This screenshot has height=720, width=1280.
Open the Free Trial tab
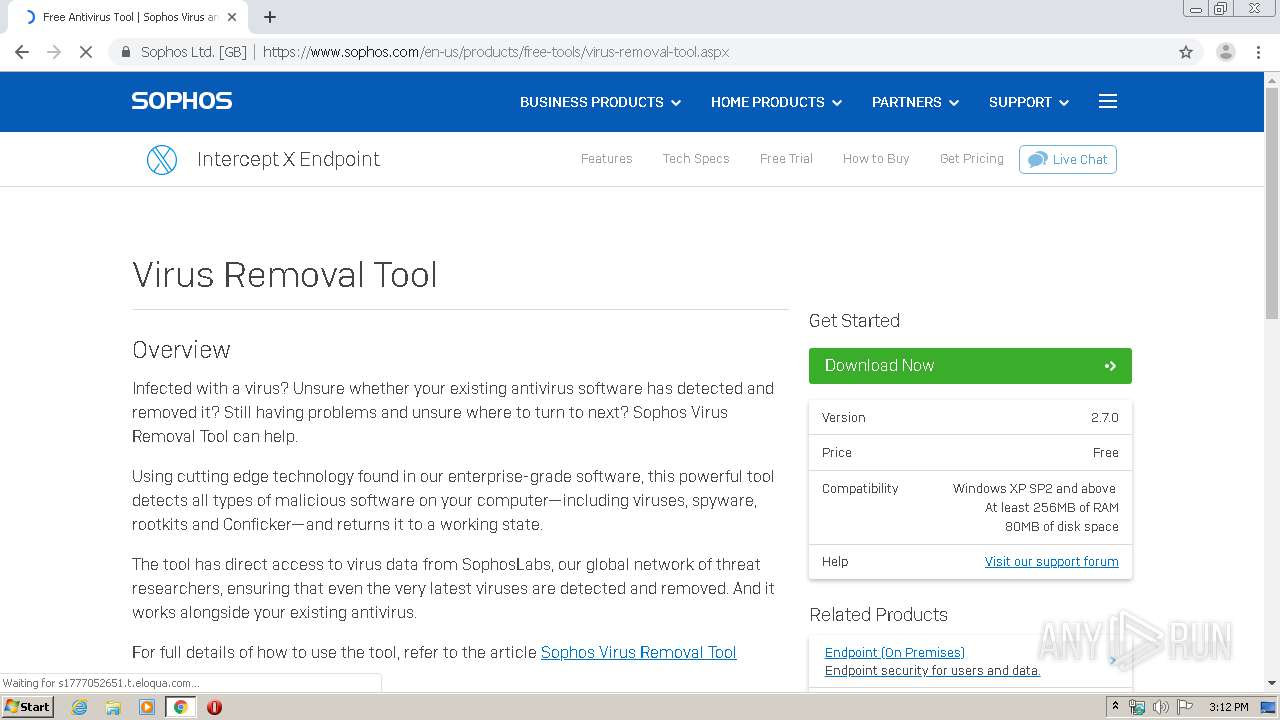(786, 159)
